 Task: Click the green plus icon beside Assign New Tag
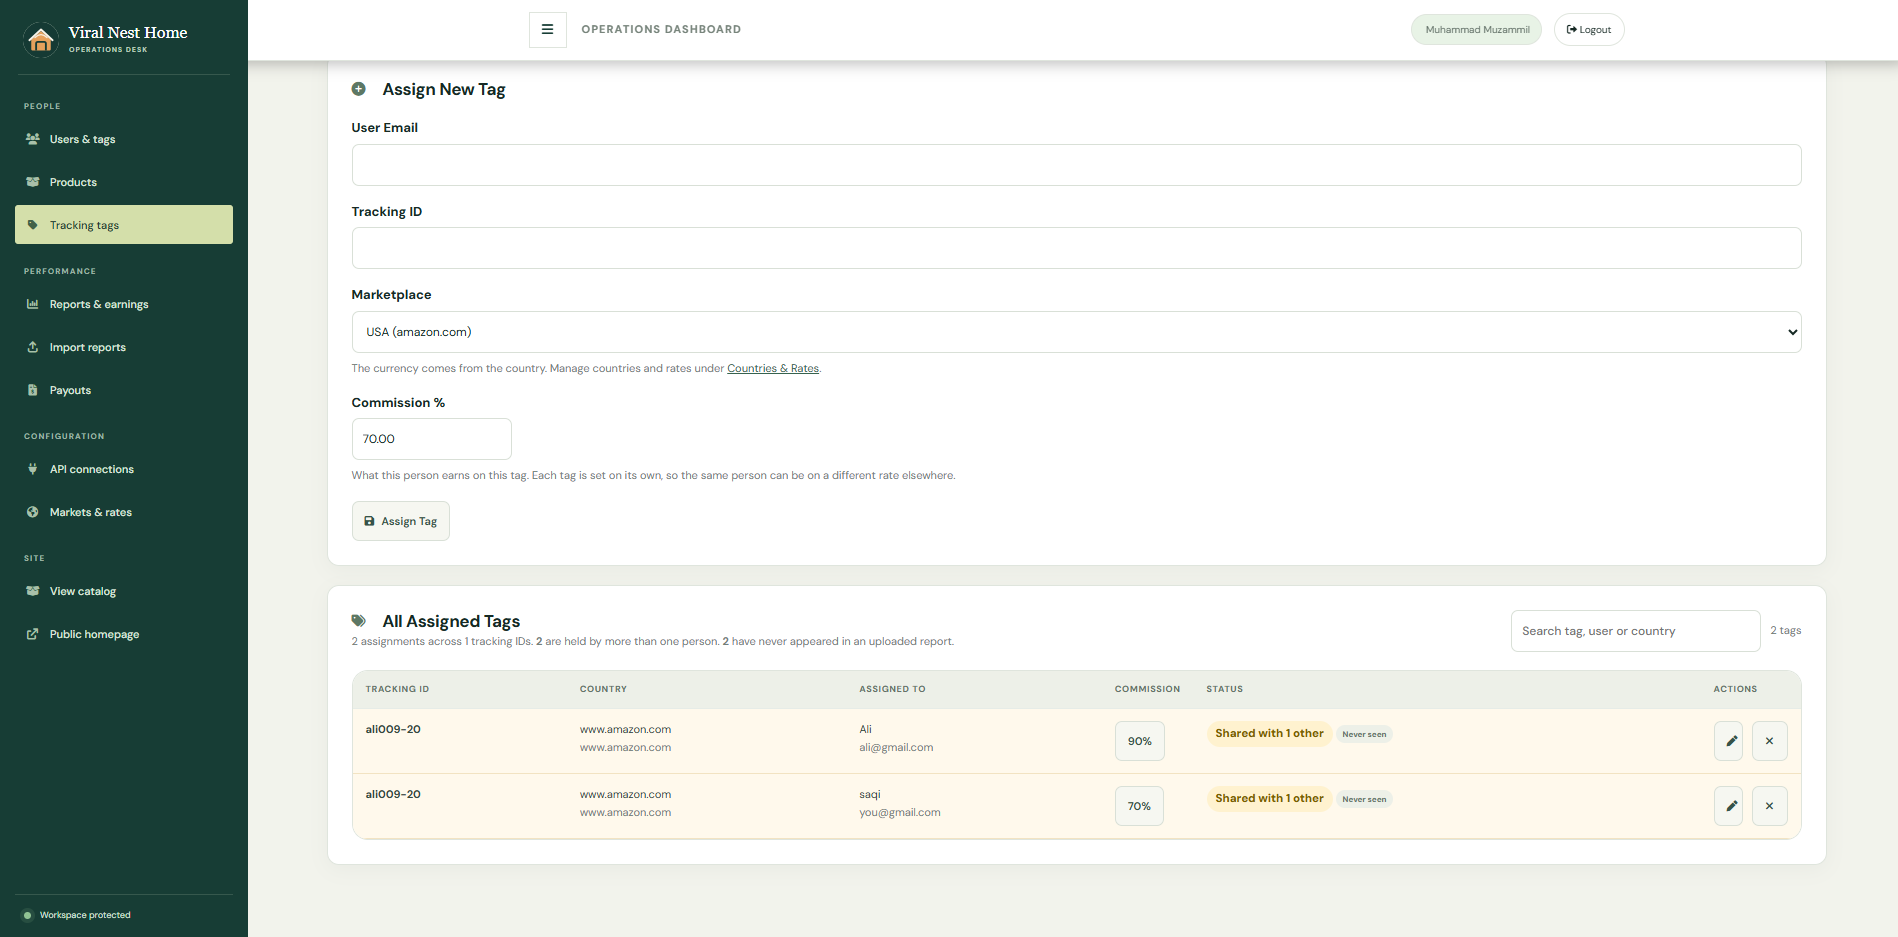coord(359,89)
